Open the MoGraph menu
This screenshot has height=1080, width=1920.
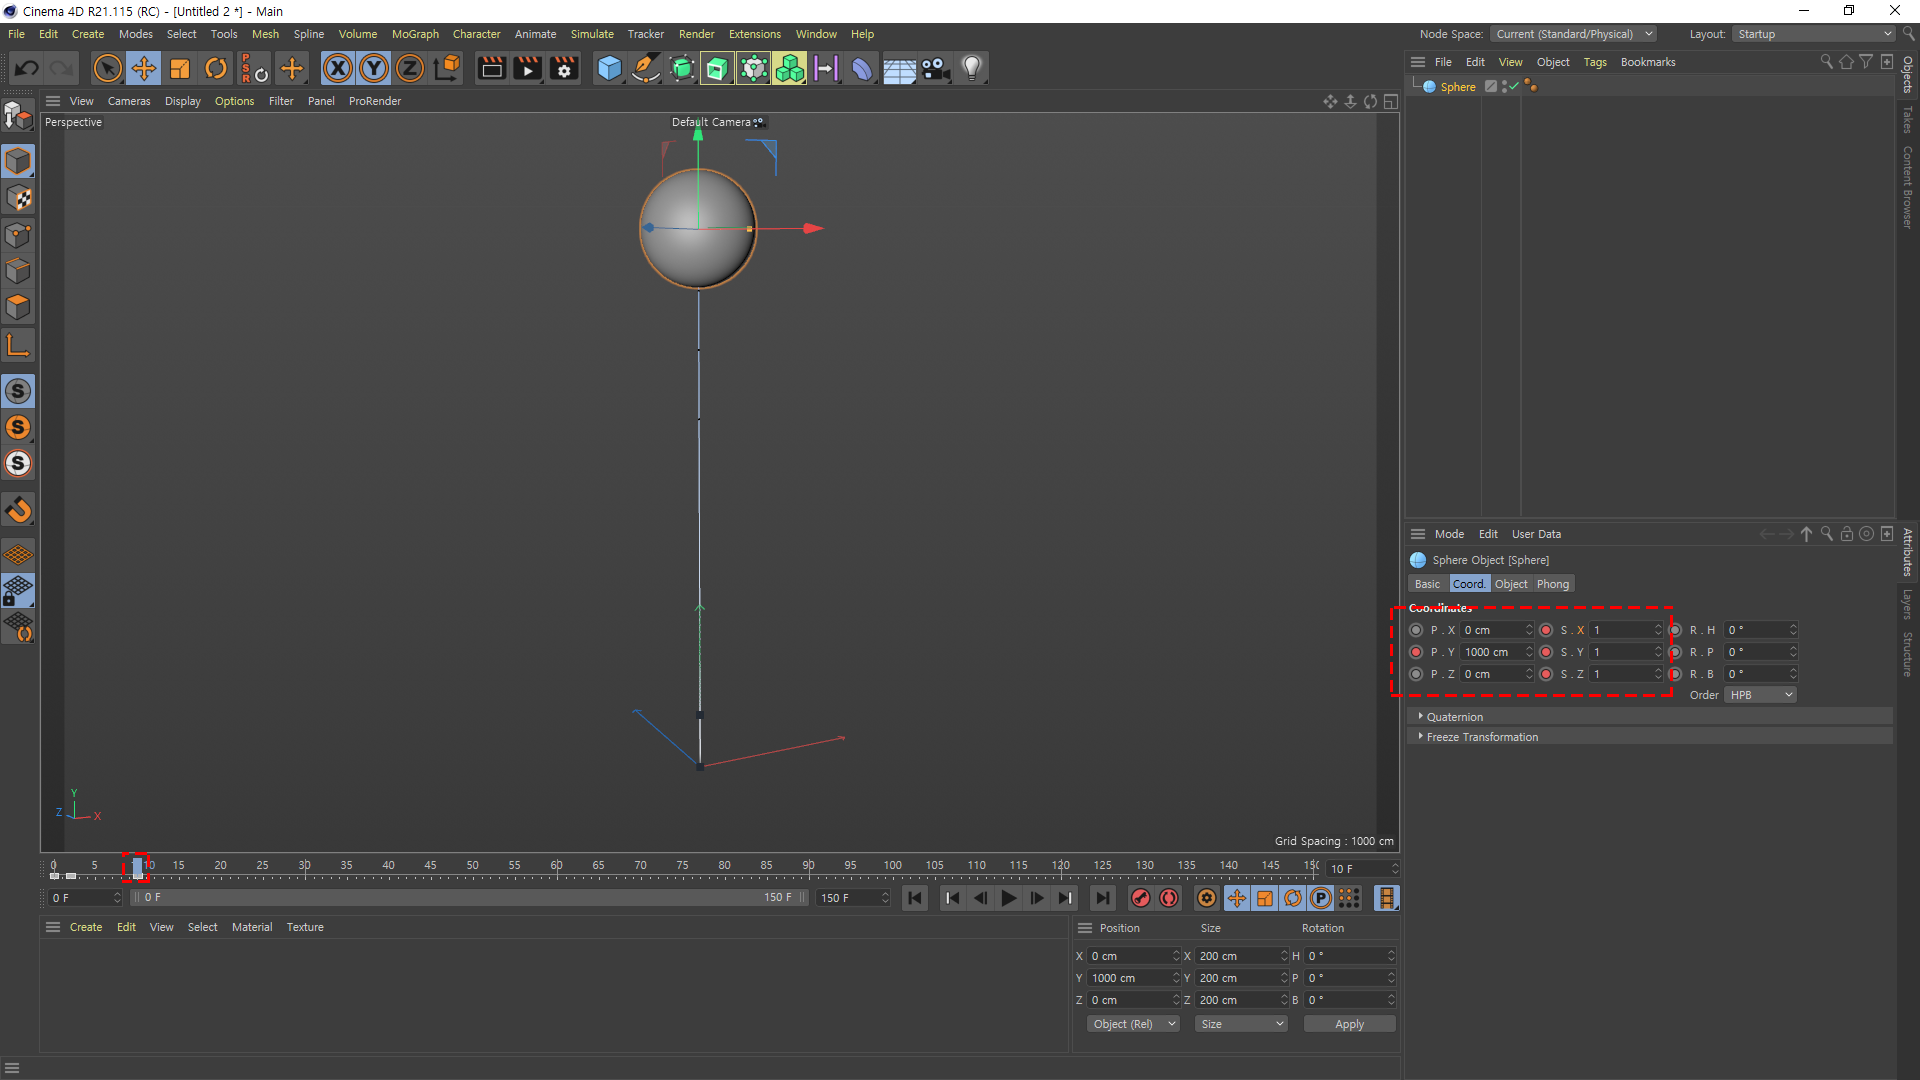(x=415, y=34)
